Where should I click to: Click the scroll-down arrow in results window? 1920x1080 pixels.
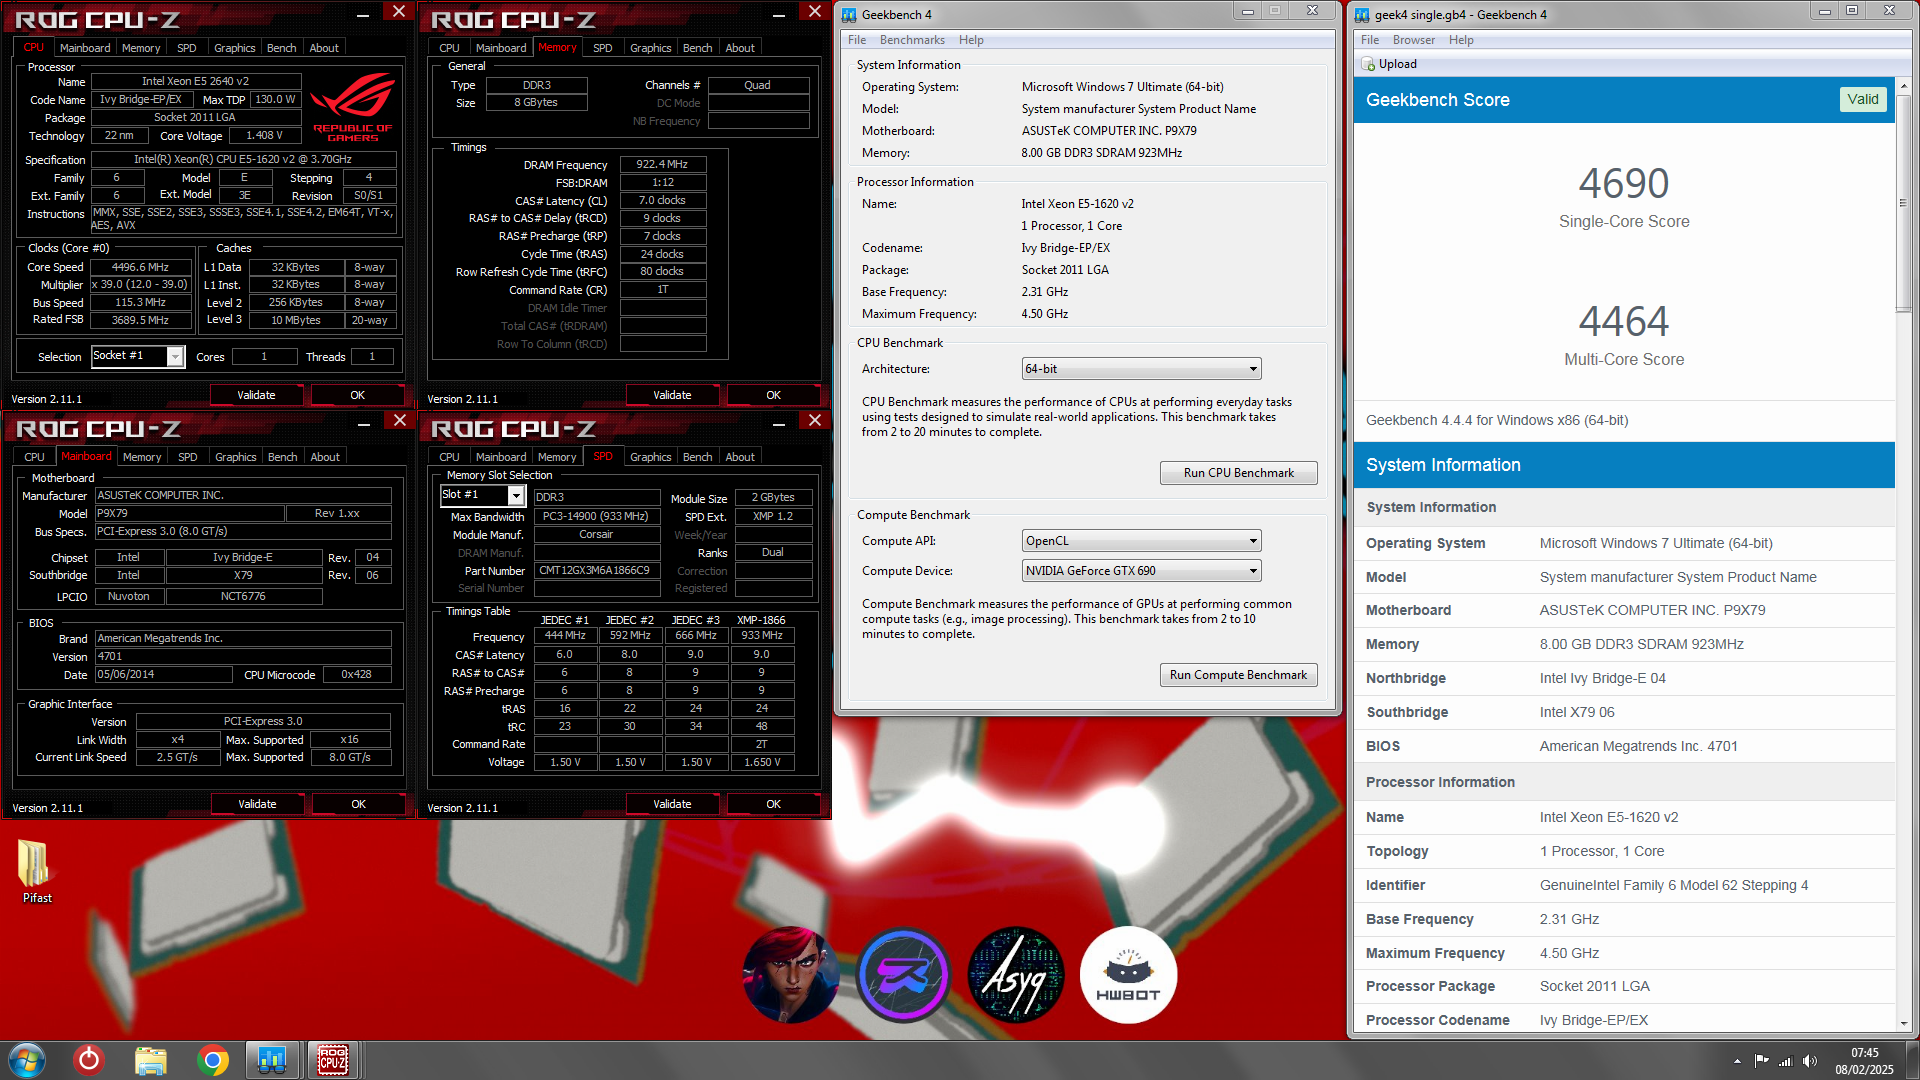(x=1903, y=1024)
